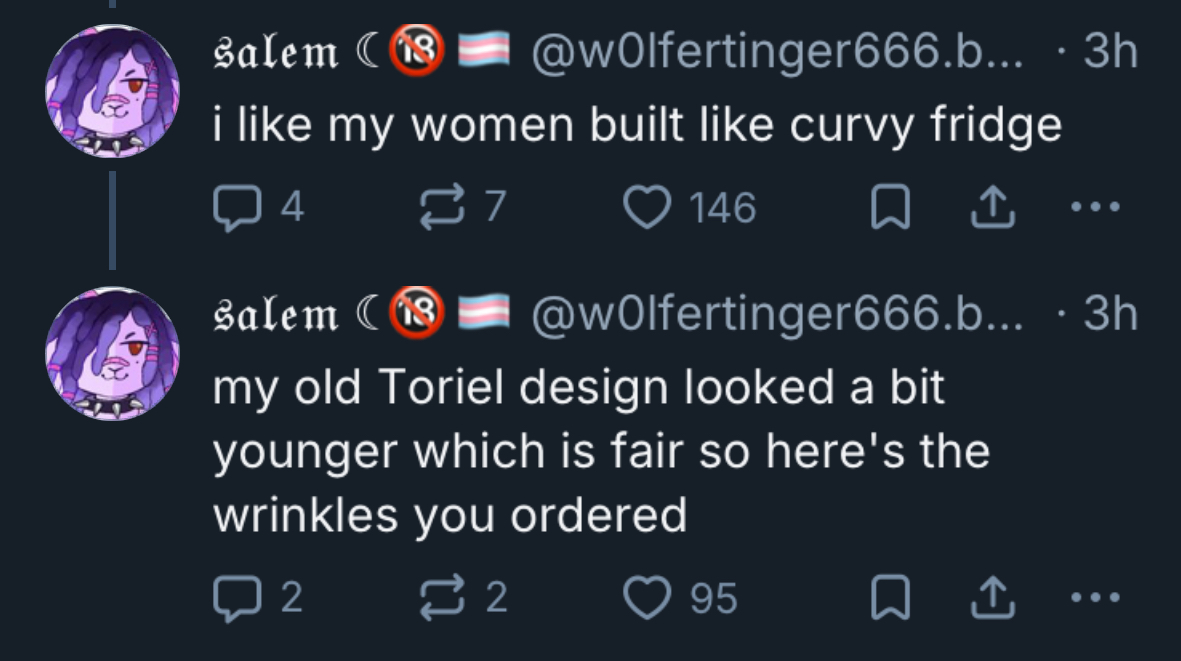Image resolution: width=1181 pixels, height=661 pixels.
Task: Open the 3h timestamp of the "curvy fridge" post
Action: (1110, 53)
